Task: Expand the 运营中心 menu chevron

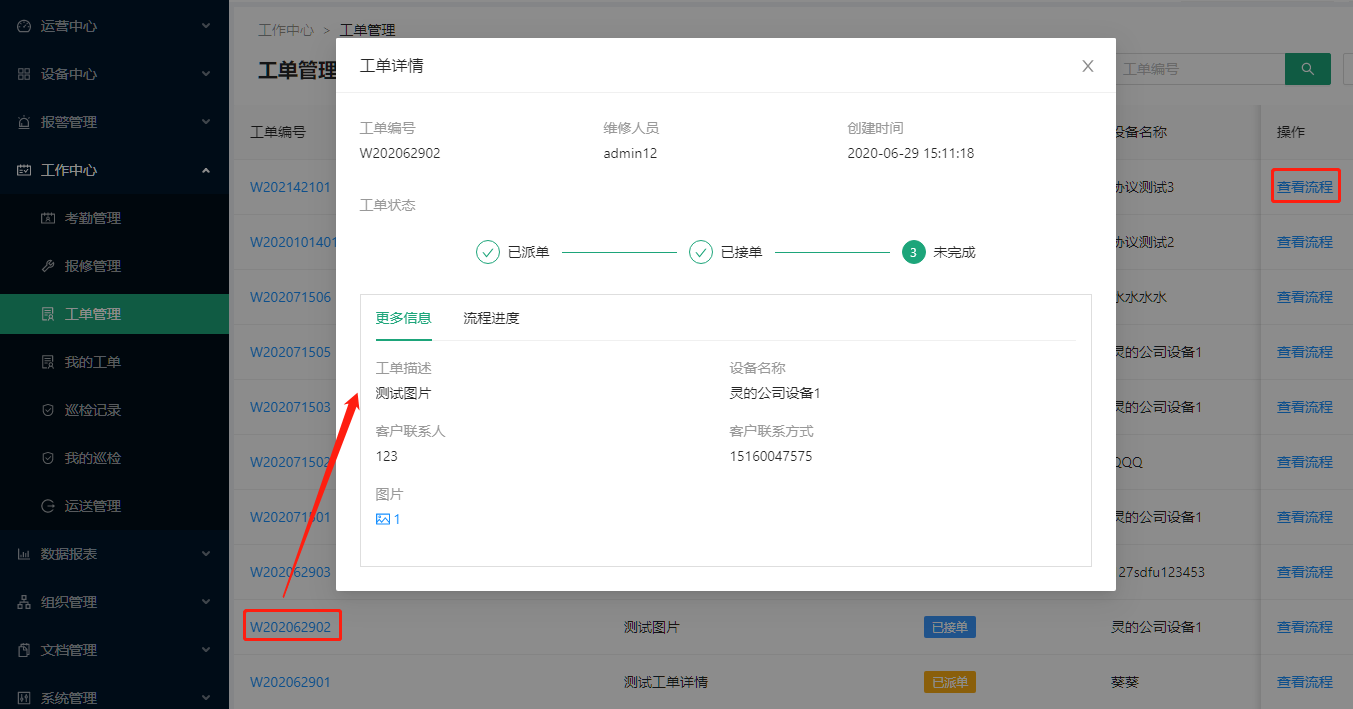Action: pyautogui.click(x=206, y=26)
